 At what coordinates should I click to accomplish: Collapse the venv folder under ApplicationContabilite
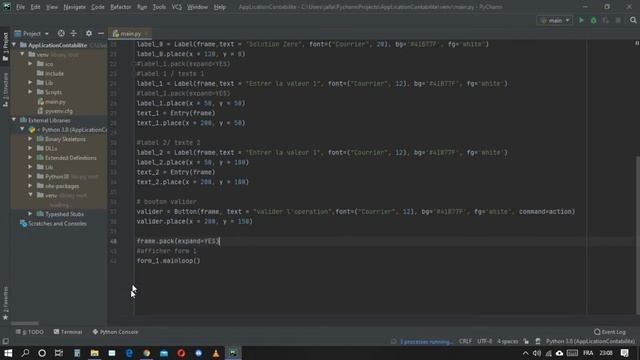(x=22, y=54)
